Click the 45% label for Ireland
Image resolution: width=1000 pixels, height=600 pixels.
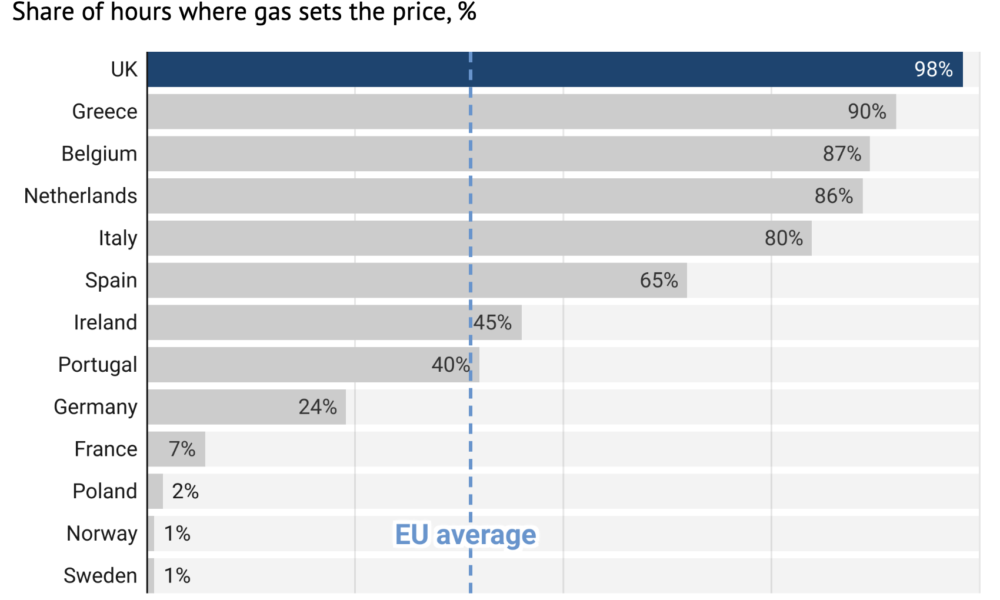[x=492, y=323]
